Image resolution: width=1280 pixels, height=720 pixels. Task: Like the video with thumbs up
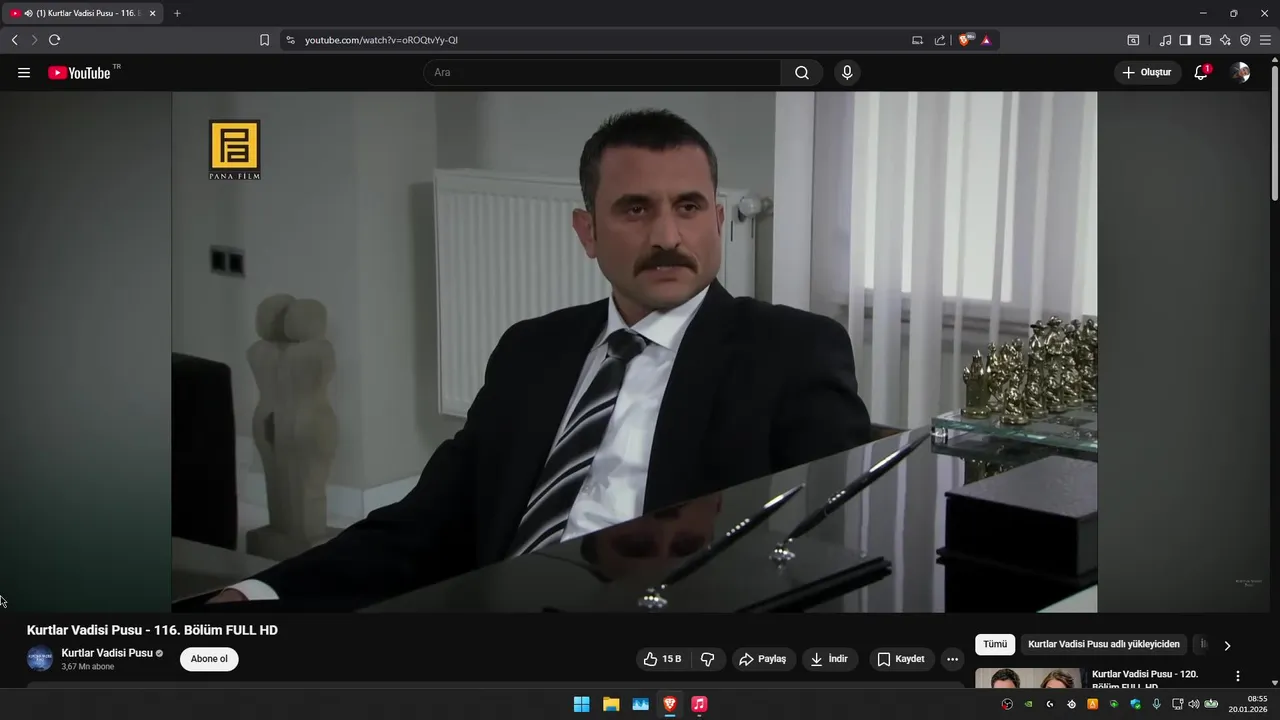pyautogui.click(x=662, y=659)
